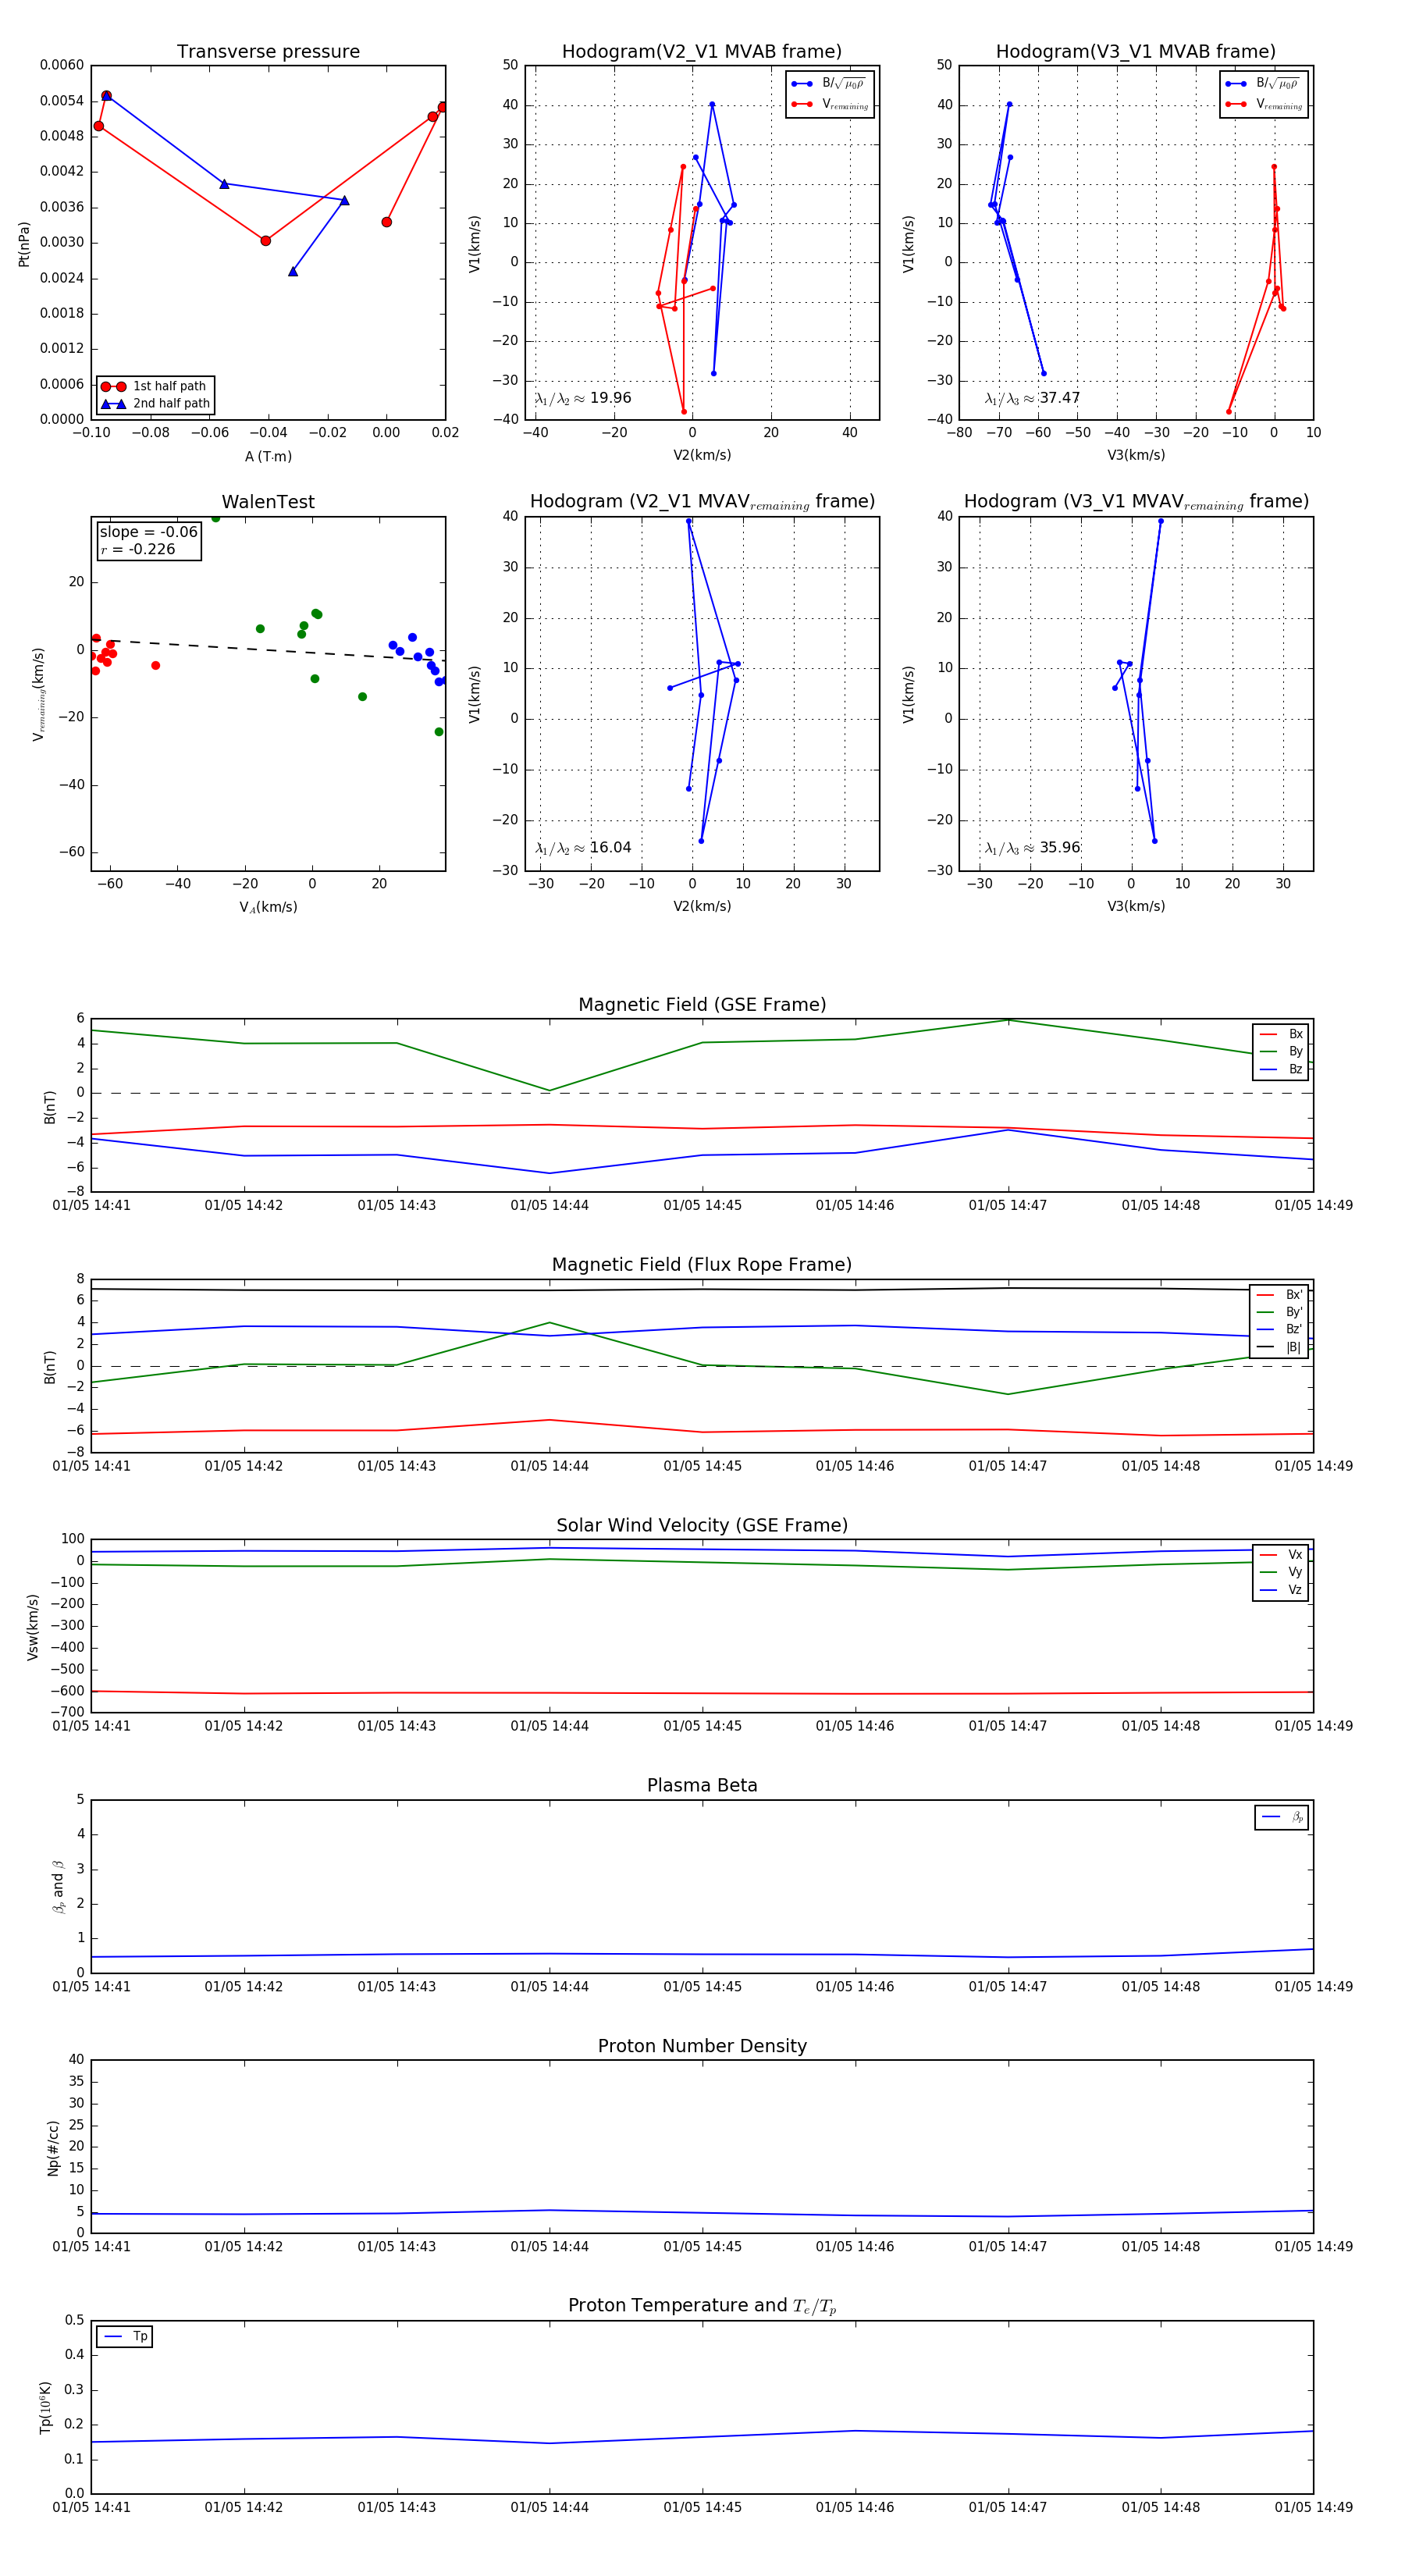
Task: Click the "Solar Wind Velocity (GSE Frame)" title
Action: 702,1525
